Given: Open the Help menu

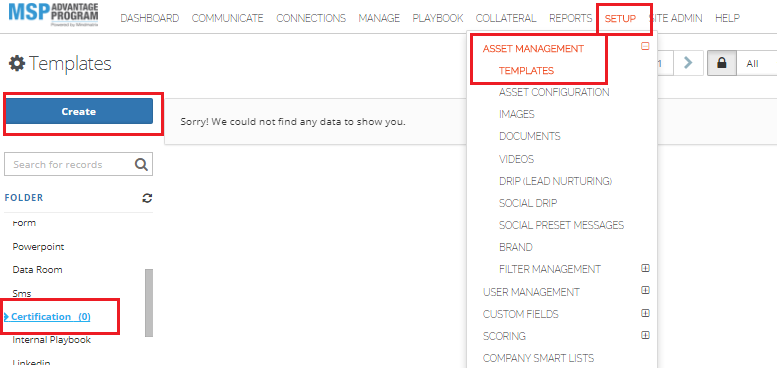Looking at the screenshot, I should 727,18.
